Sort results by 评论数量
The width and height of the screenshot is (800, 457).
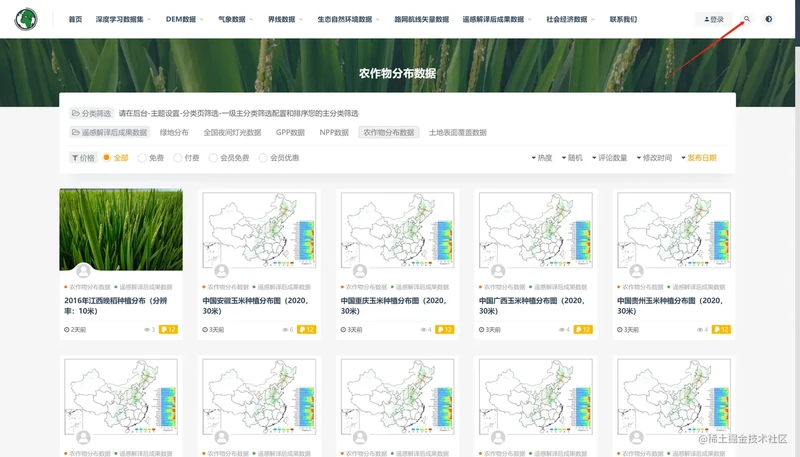609,158
